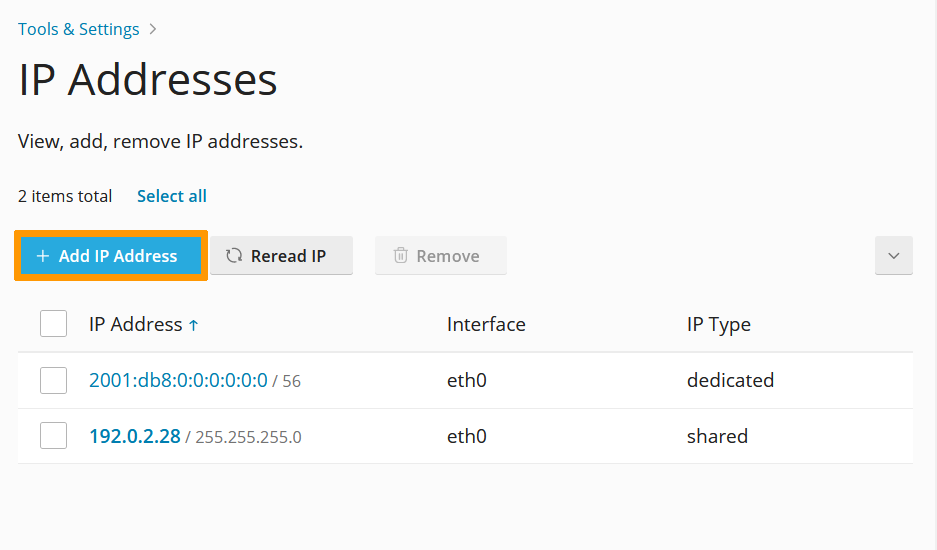Click the trash can icon on Remove
This screenshot has height=550, width=937.
[x=400, y=256]
